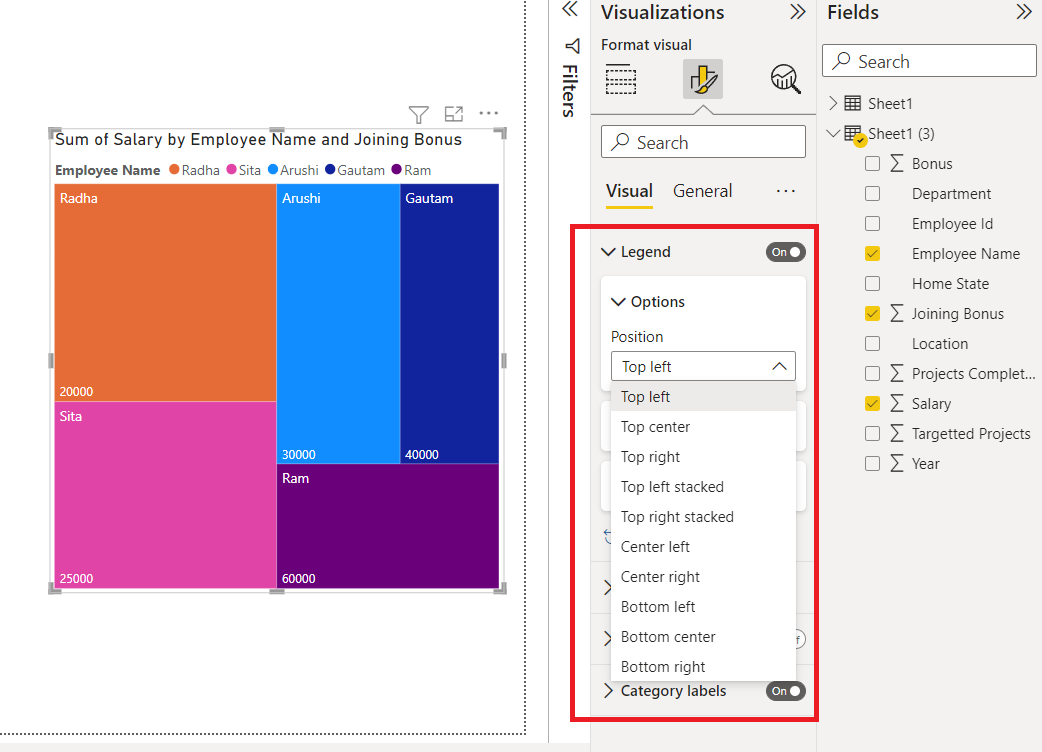Close the Position dropdown showing Top left
The height and width of the screenshot is (752, 1042).
(703, 366)
